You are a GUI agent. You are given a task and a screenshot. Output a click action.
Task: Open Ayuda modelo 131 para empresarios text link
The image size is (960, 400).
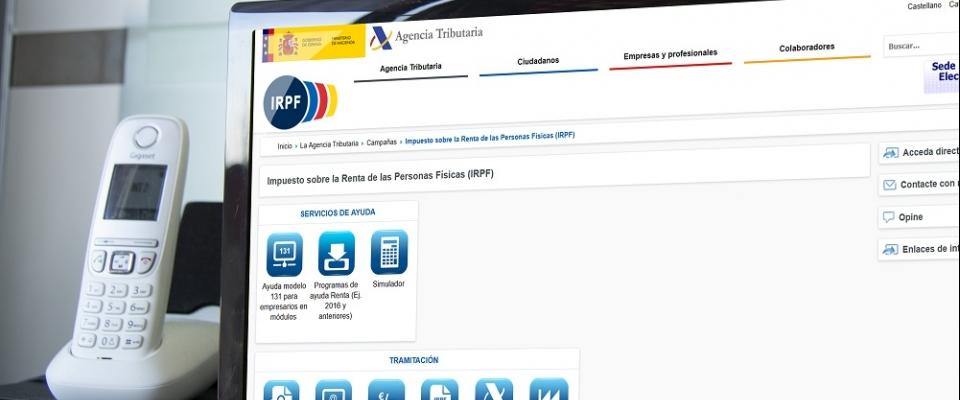[284, 301]
